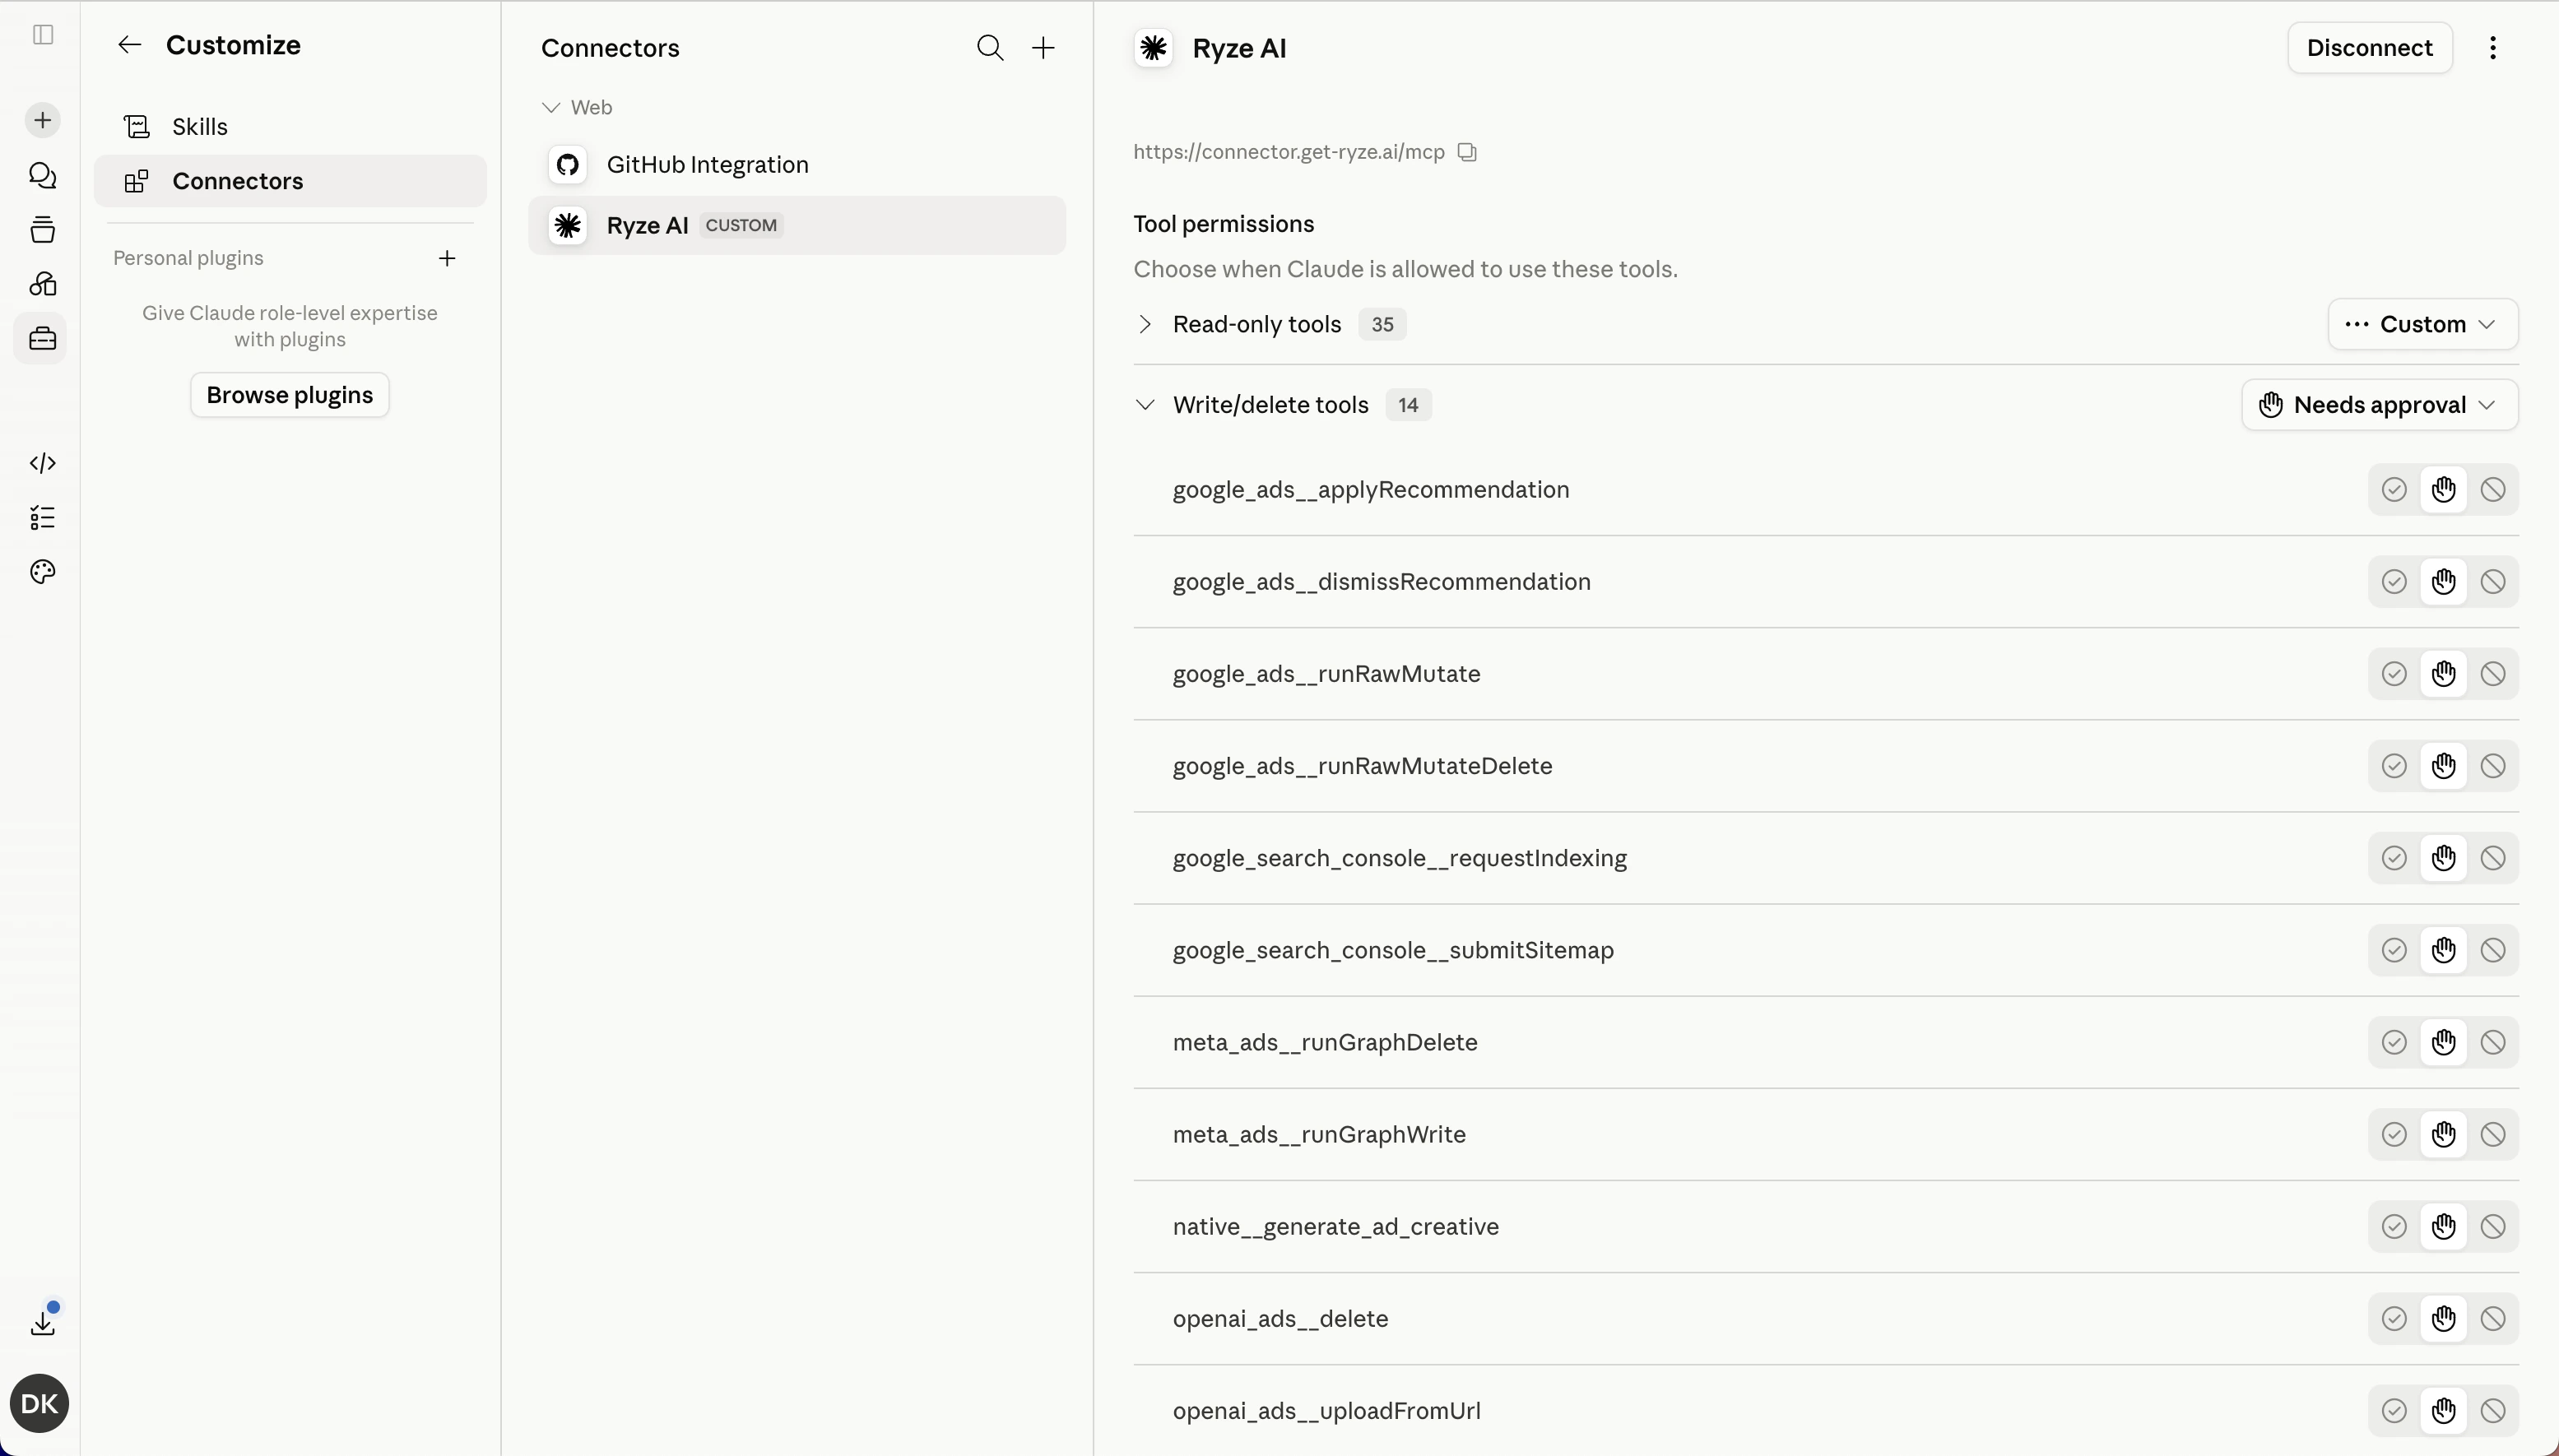Always allow google_ads__runRawMutate

[x=2394, y=674]
